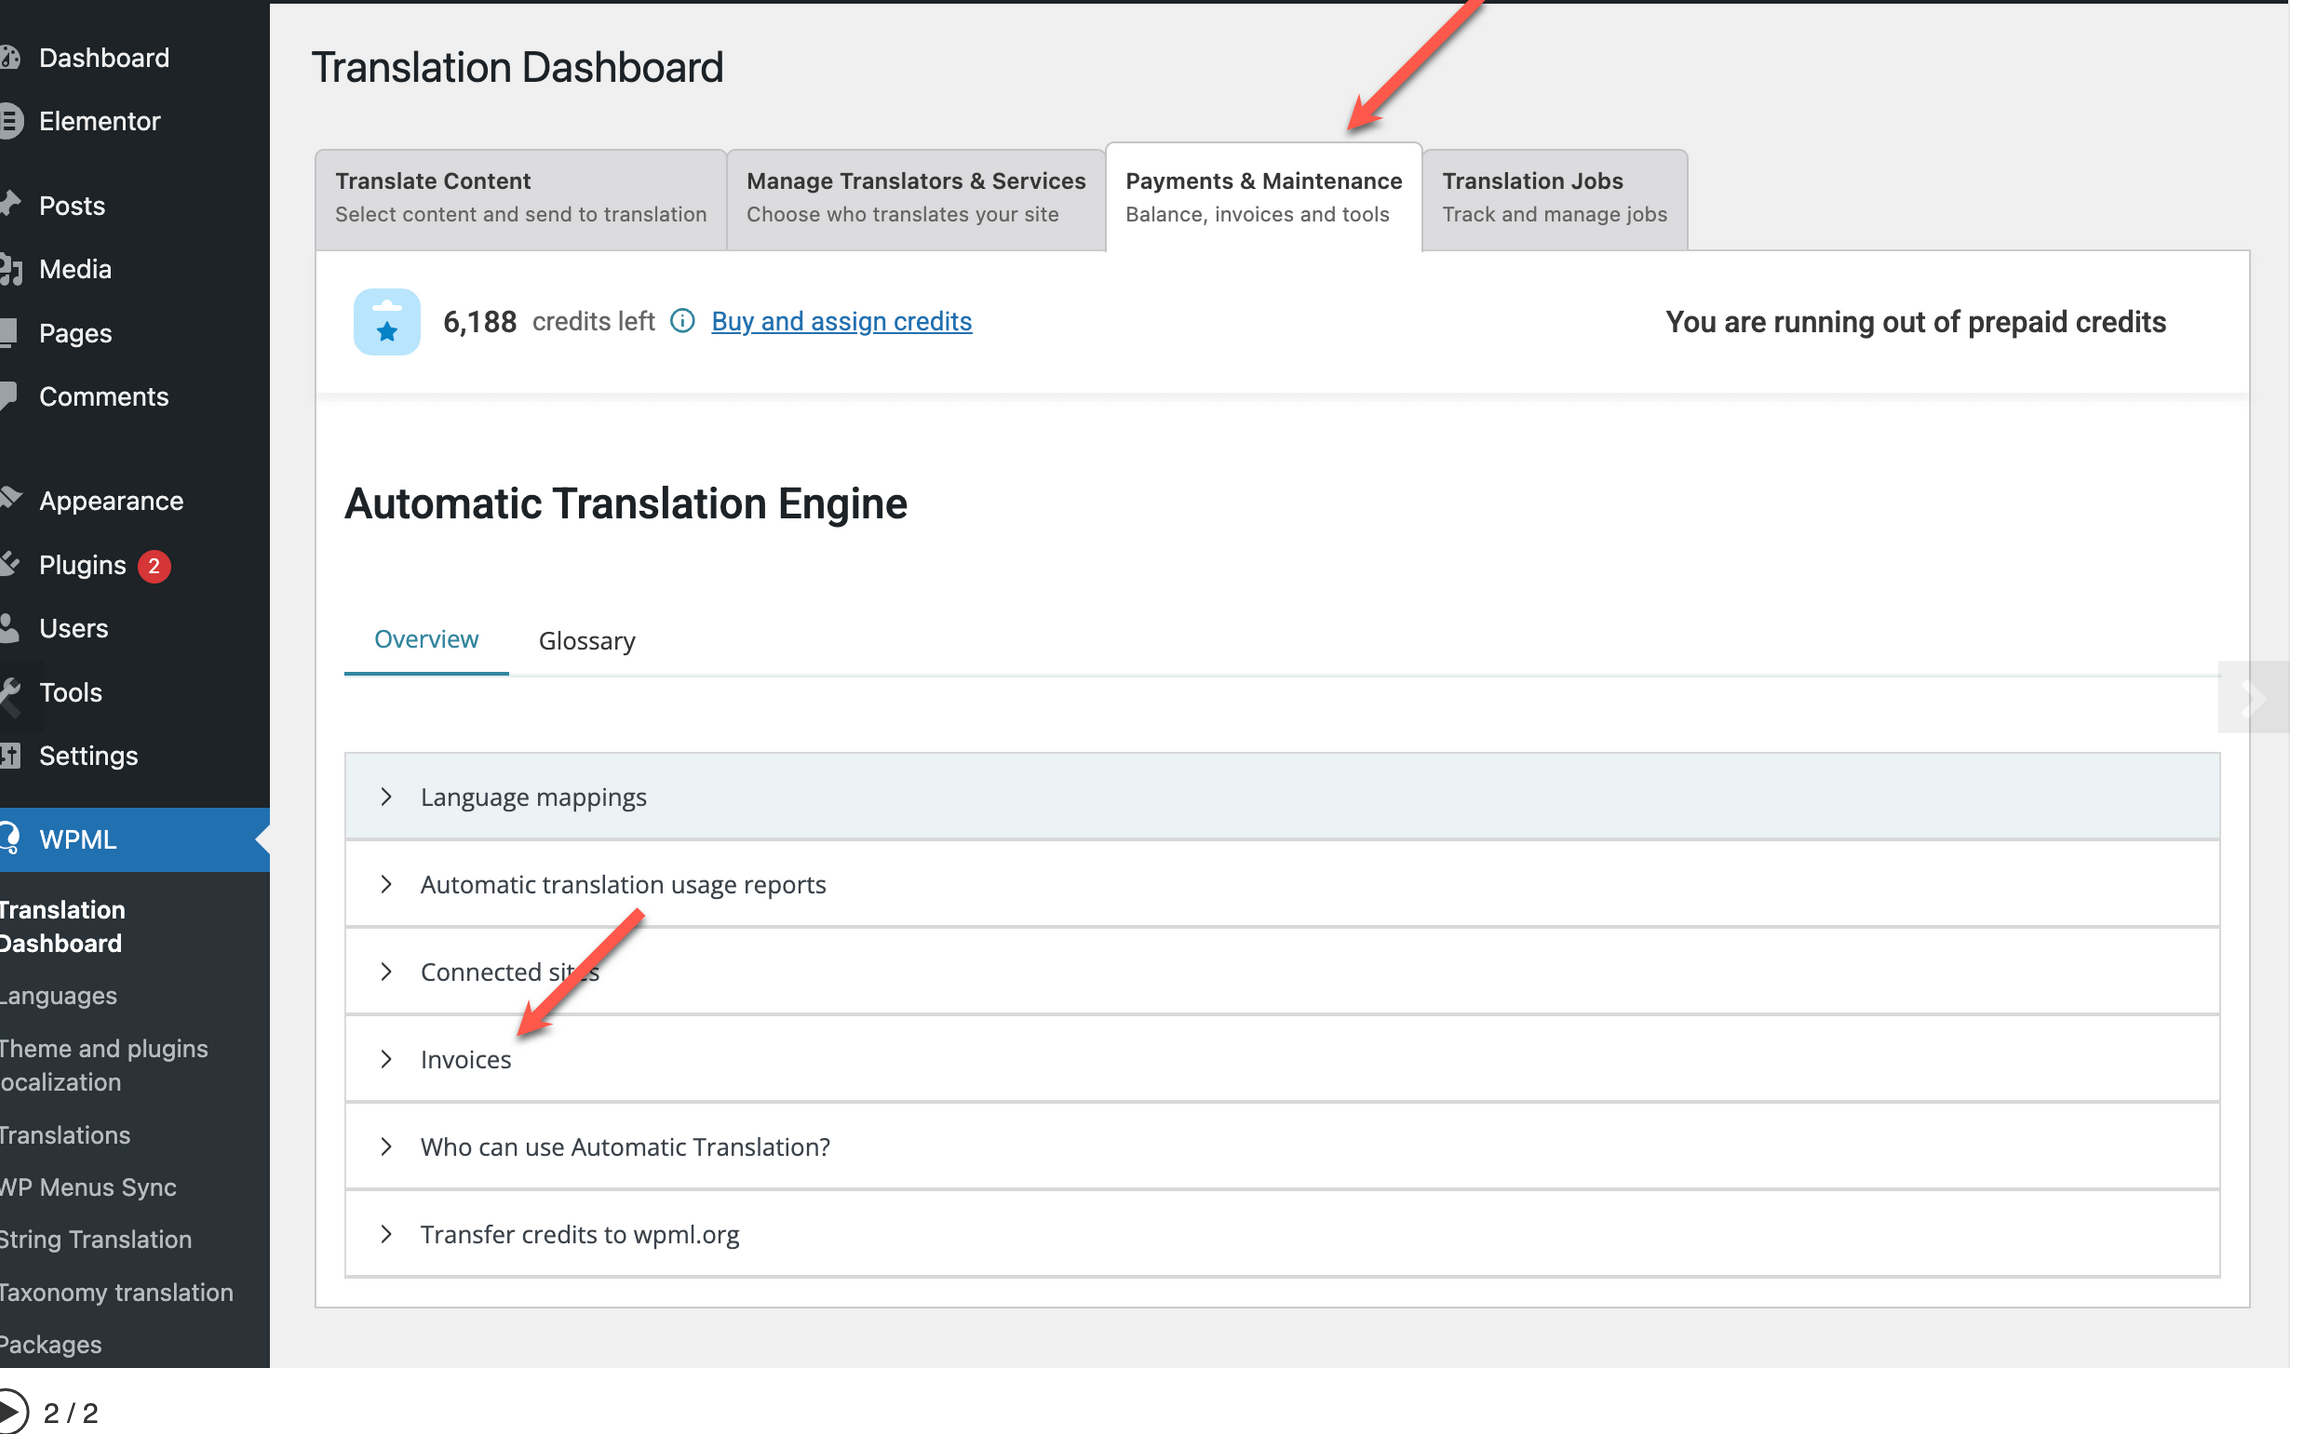The height and width of the screenshot is (1434, 2298).
Task: Click the Buy and assign credits link
Action: 841,321
